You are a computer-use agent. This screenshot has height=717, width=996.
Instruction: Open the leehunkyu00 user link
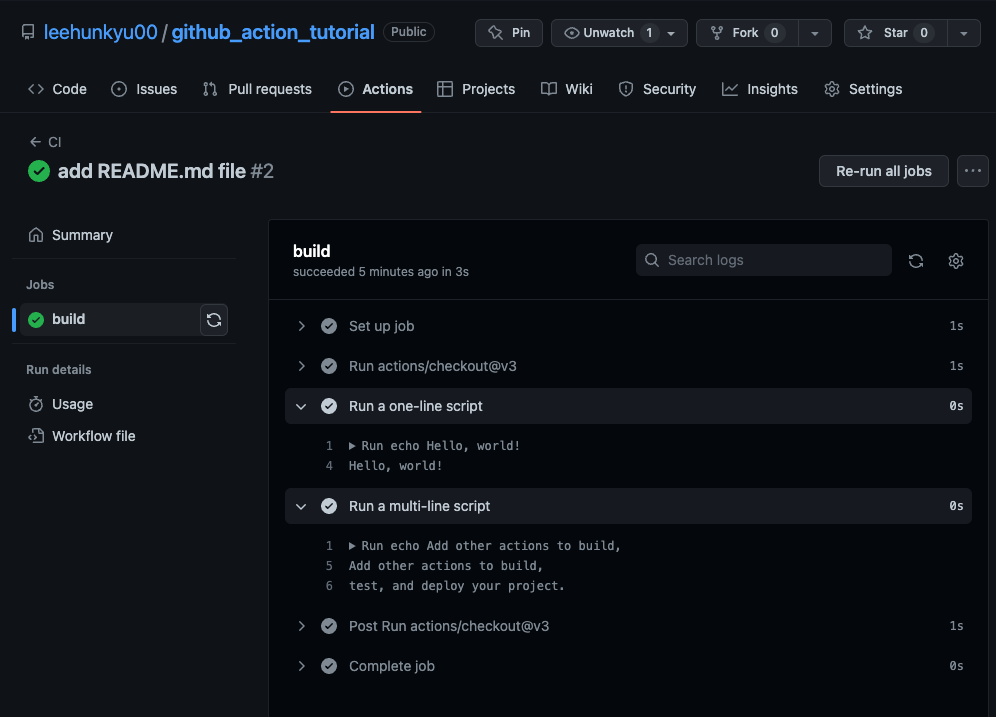pyautogui.click(x=100, y=32)
